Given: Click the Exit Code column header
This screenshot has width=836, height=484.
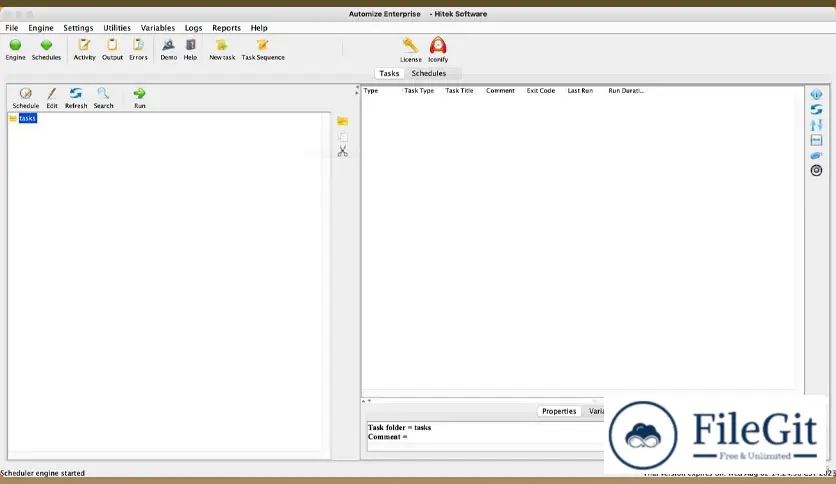Looking at the screenshot, I should [x=541, y=91].
